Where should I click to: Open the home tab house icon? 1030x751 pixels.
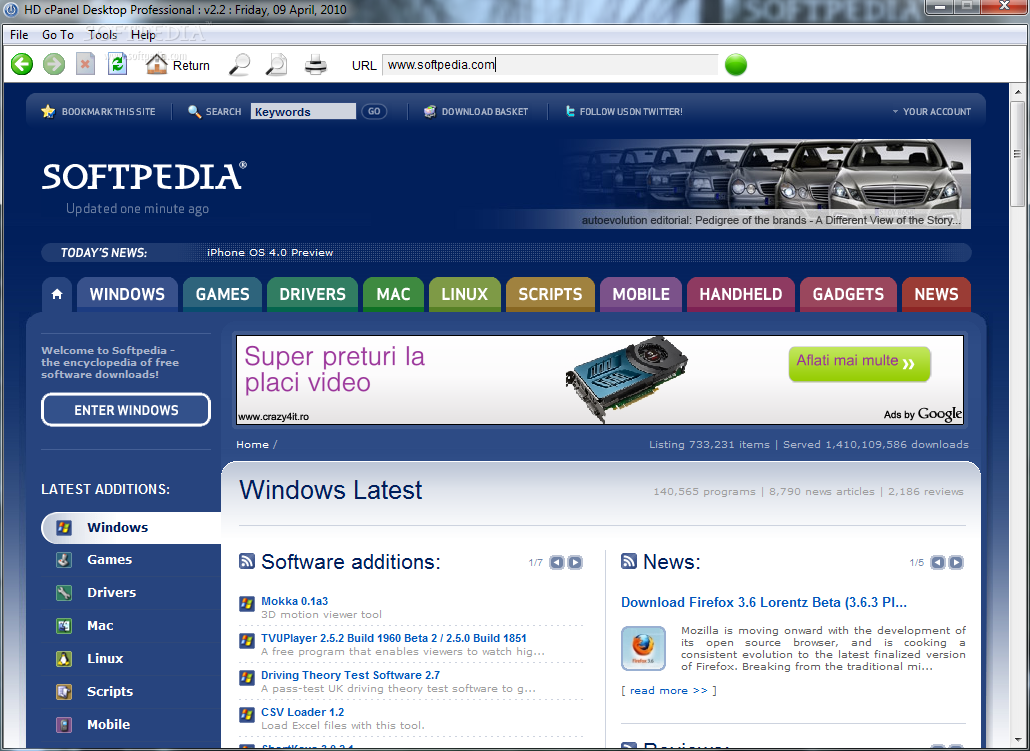coord(57,294)
